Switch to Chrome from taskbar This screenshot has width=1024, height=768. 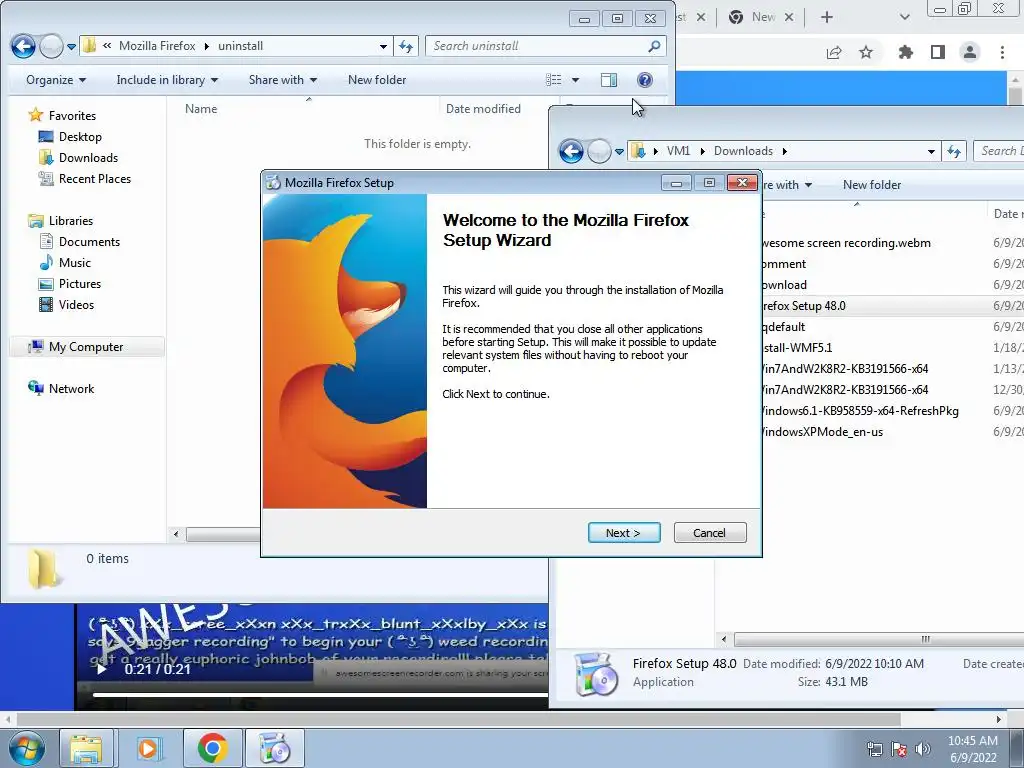click(212, 748)
